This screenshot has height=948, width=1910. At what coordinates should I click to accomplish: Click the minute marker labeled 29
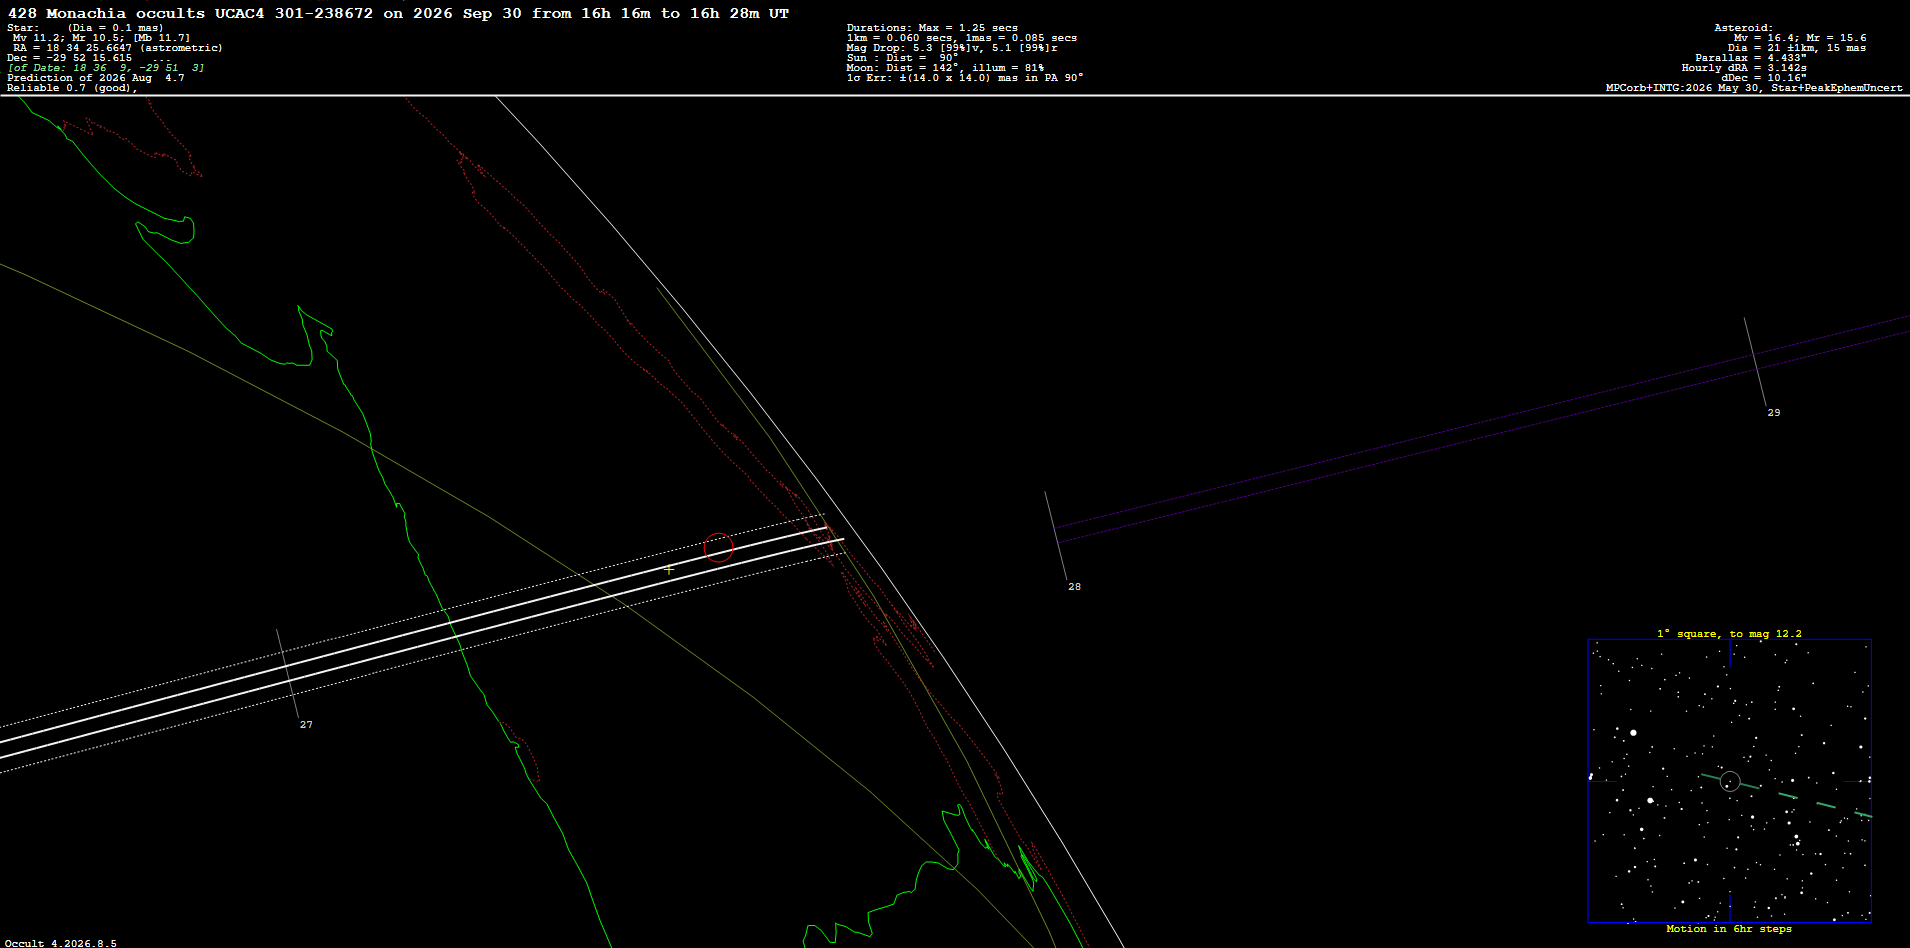point(1773,413)
